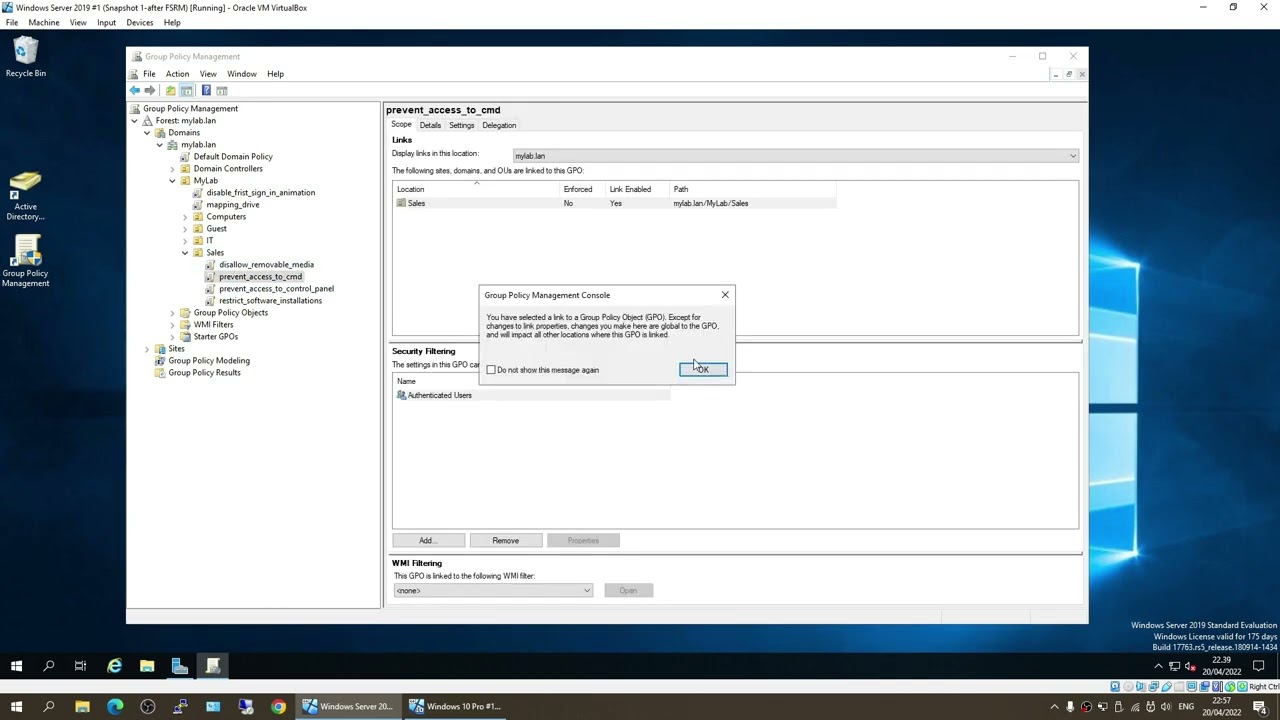Open Help via the blue question-mark toolbar icon
1280x720 pixels.
[206, 90]
